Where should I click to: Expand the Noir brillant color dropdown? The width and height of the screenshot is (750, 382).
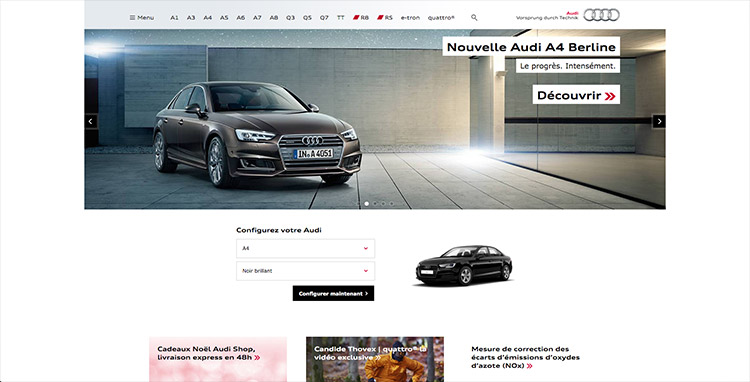(x=305, y=271)
